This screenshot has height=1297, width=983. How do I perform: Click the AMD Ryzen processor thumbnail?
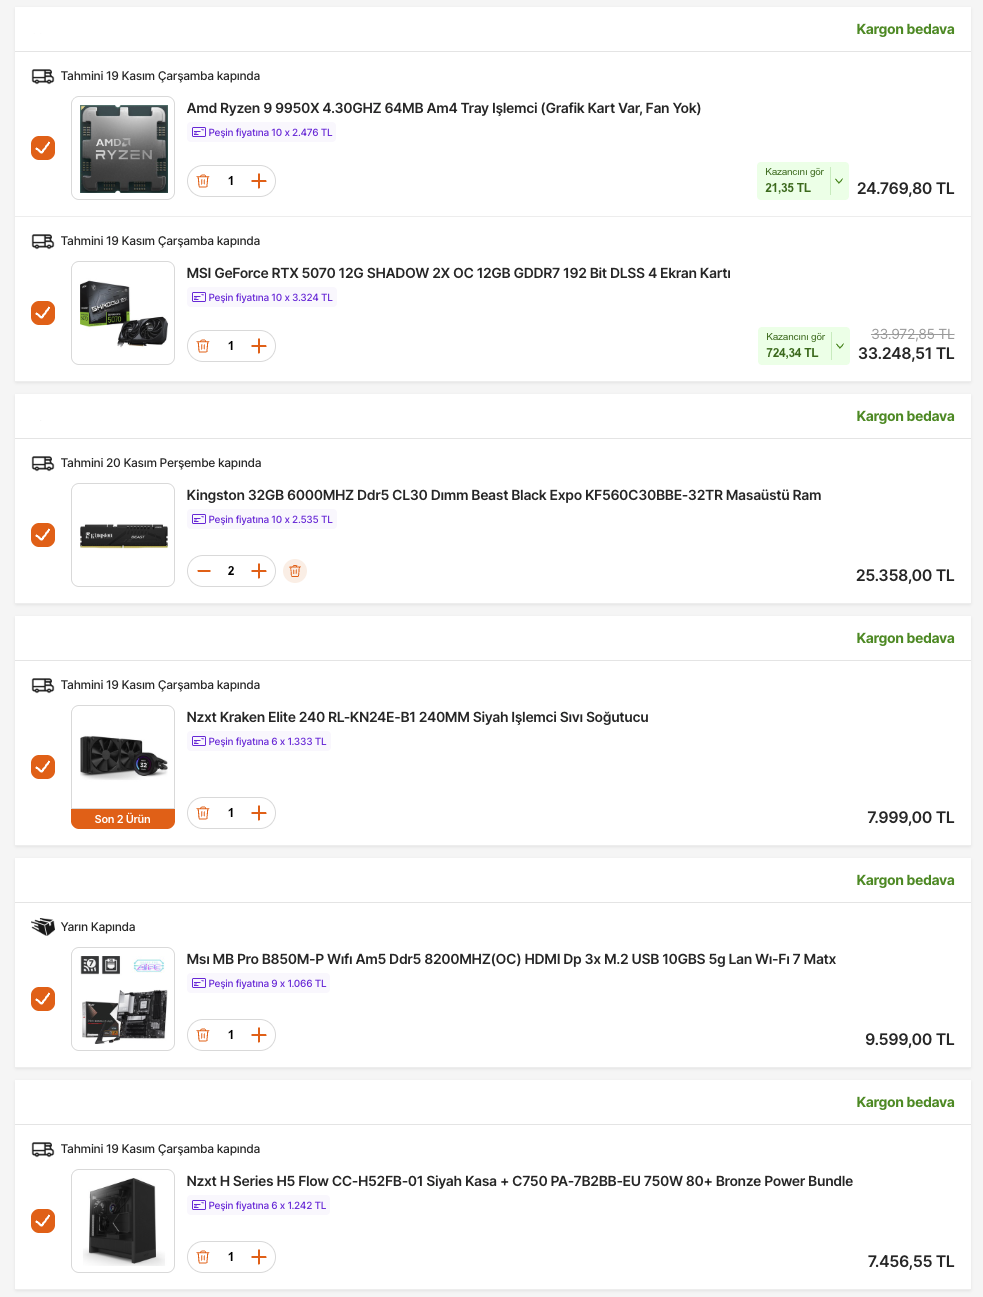(x=123, y=148)
